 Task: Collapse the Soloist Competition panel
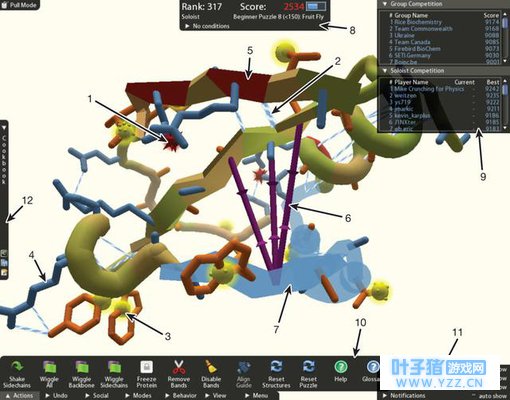[385, 71]
